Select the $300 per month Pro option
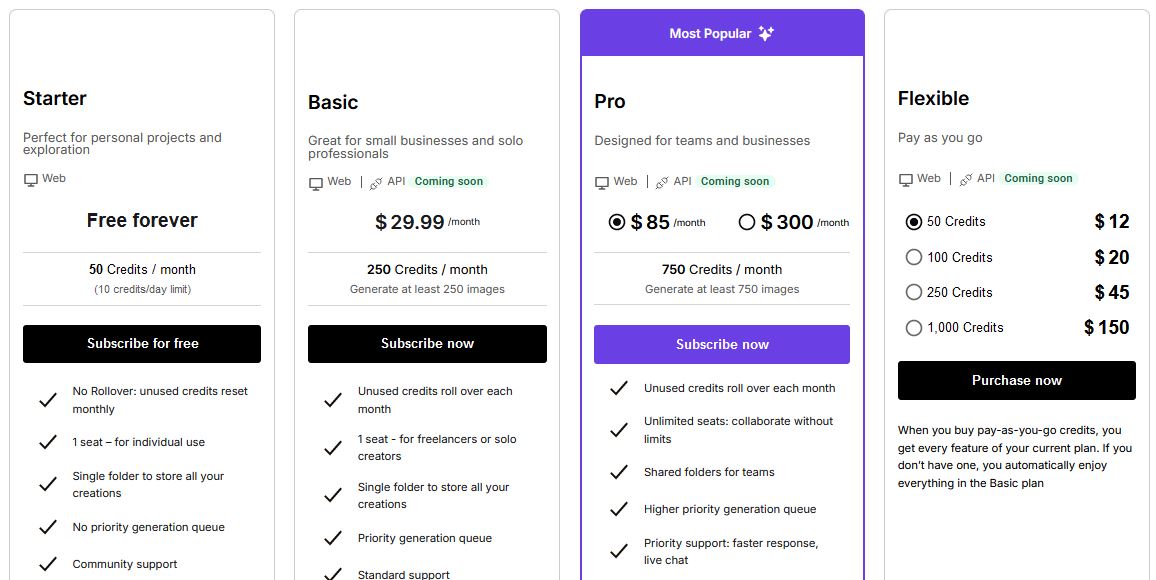This screenshot has width=1156, height=580. (747, 222)
